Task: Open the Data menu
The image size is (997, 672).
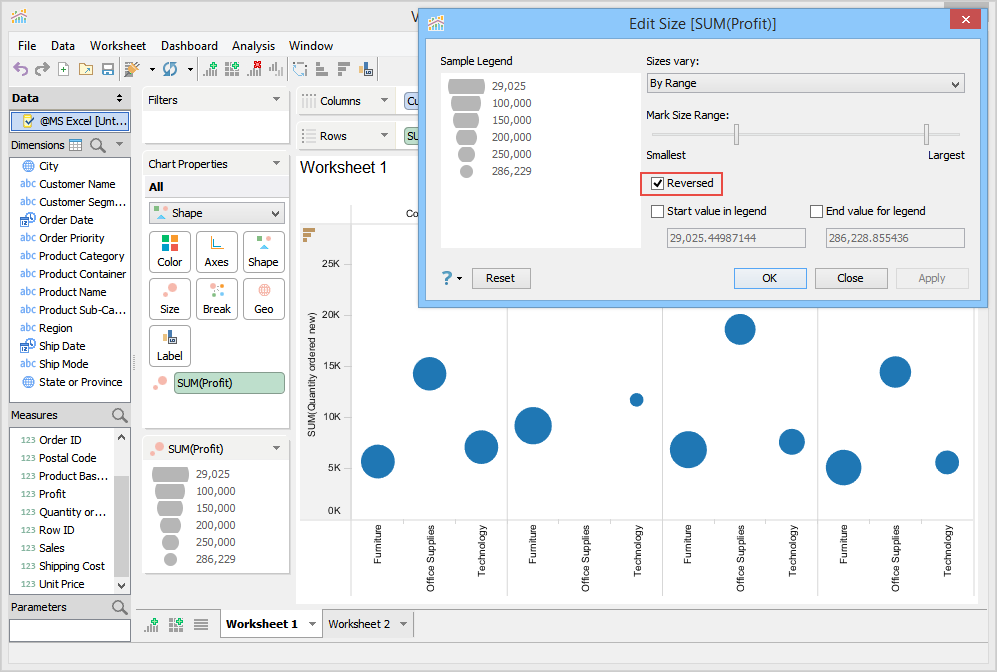Action: 63,46
